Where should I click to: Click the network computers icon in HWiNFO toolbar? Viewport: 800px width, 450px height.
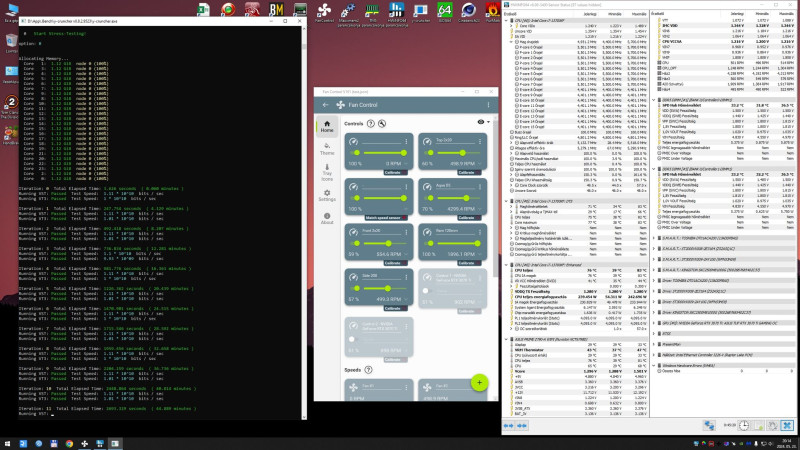click(709, 425)
